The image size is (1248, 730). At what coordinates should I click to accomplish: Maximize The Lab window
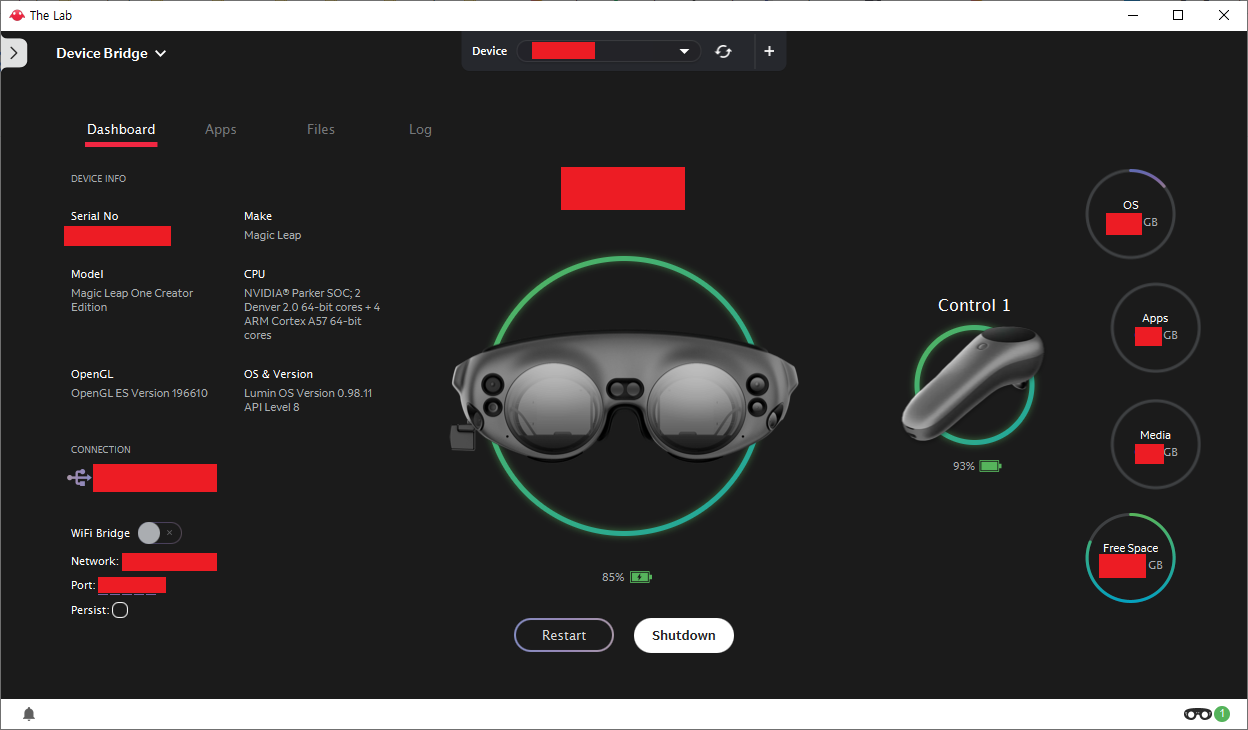[1178, 15]
